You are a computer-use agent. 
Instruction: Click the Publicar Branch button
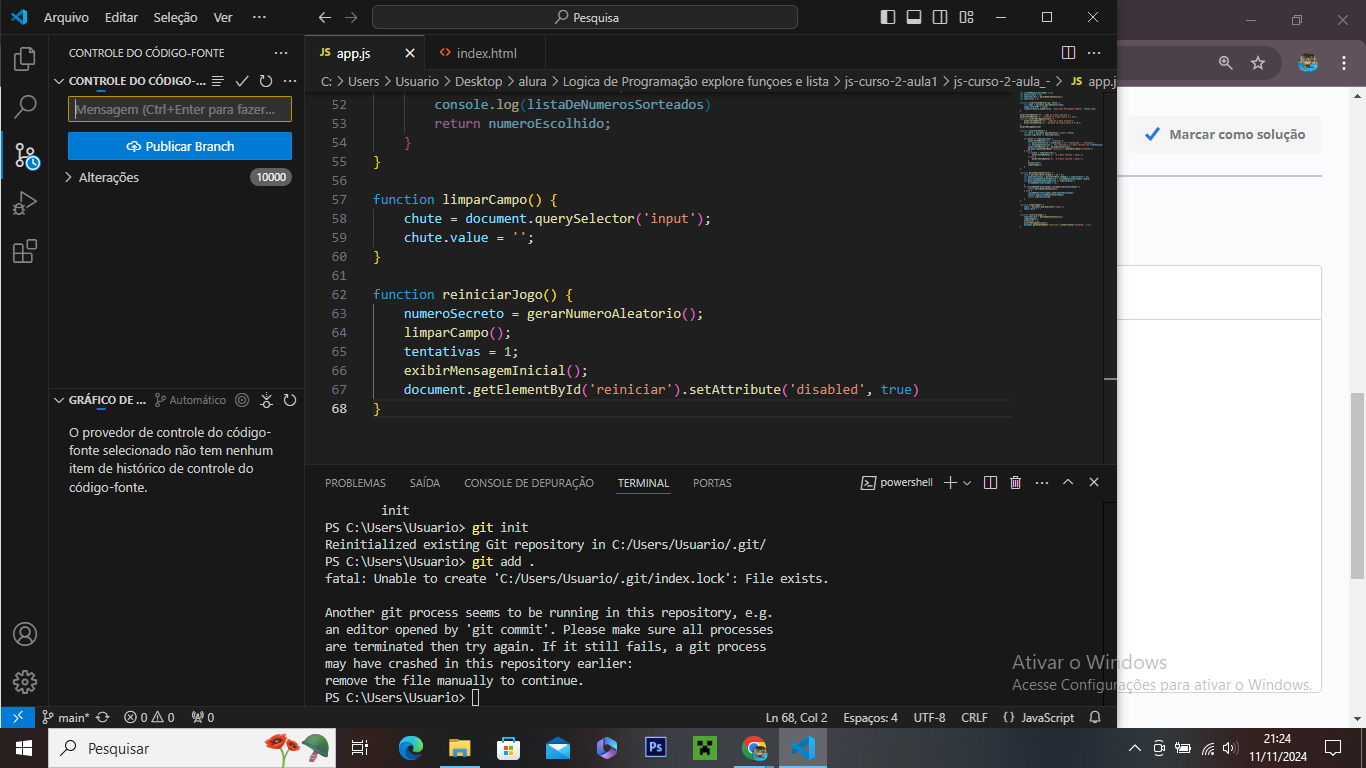(x=180, y=146)
